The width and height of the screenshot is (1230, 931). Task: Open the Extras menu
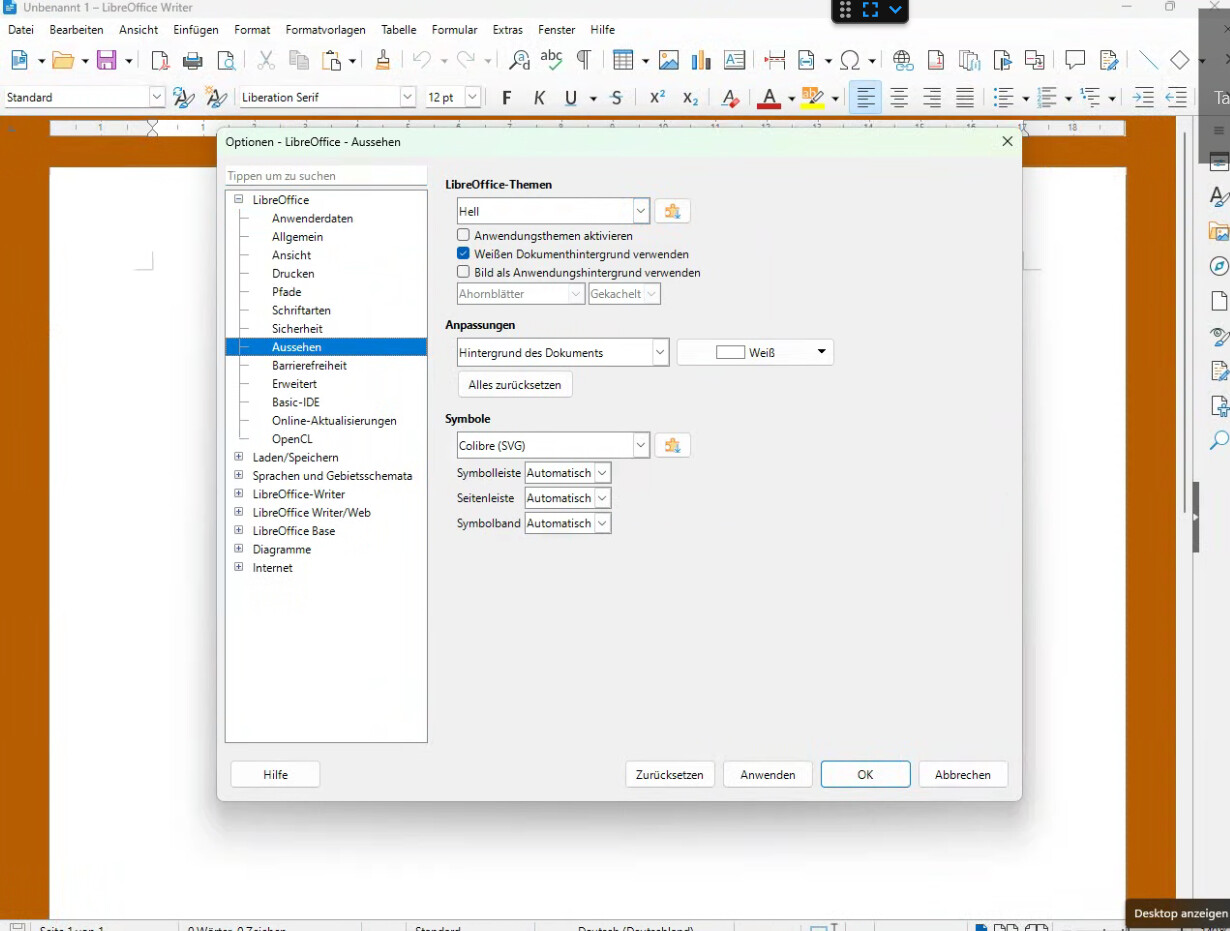coord(507,30)
